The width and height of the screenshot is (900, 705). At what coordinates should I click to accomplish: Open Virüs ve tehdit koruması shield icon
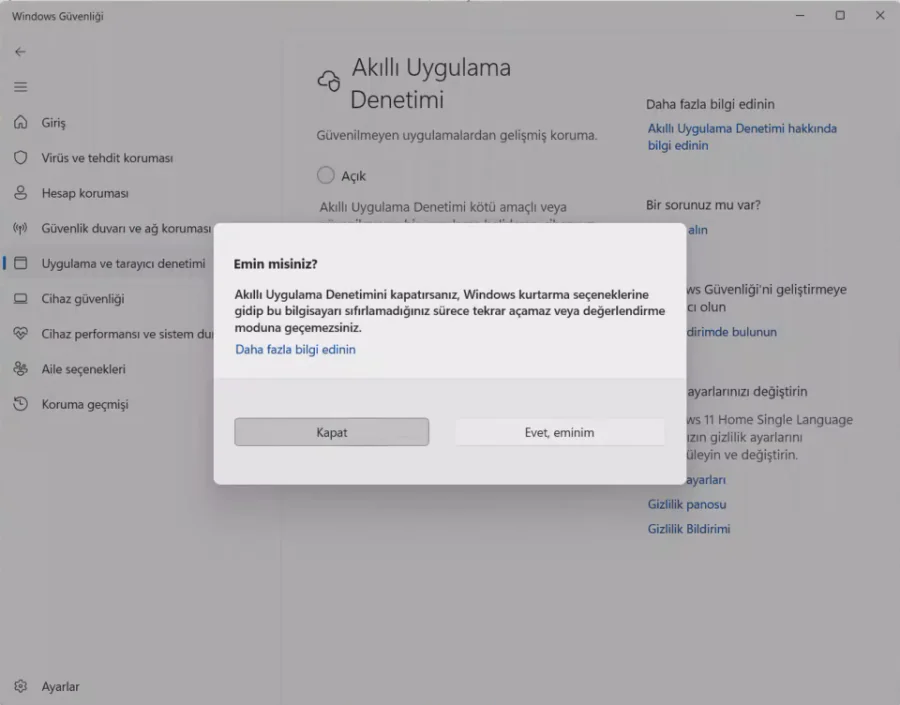[x=22, y=157]
